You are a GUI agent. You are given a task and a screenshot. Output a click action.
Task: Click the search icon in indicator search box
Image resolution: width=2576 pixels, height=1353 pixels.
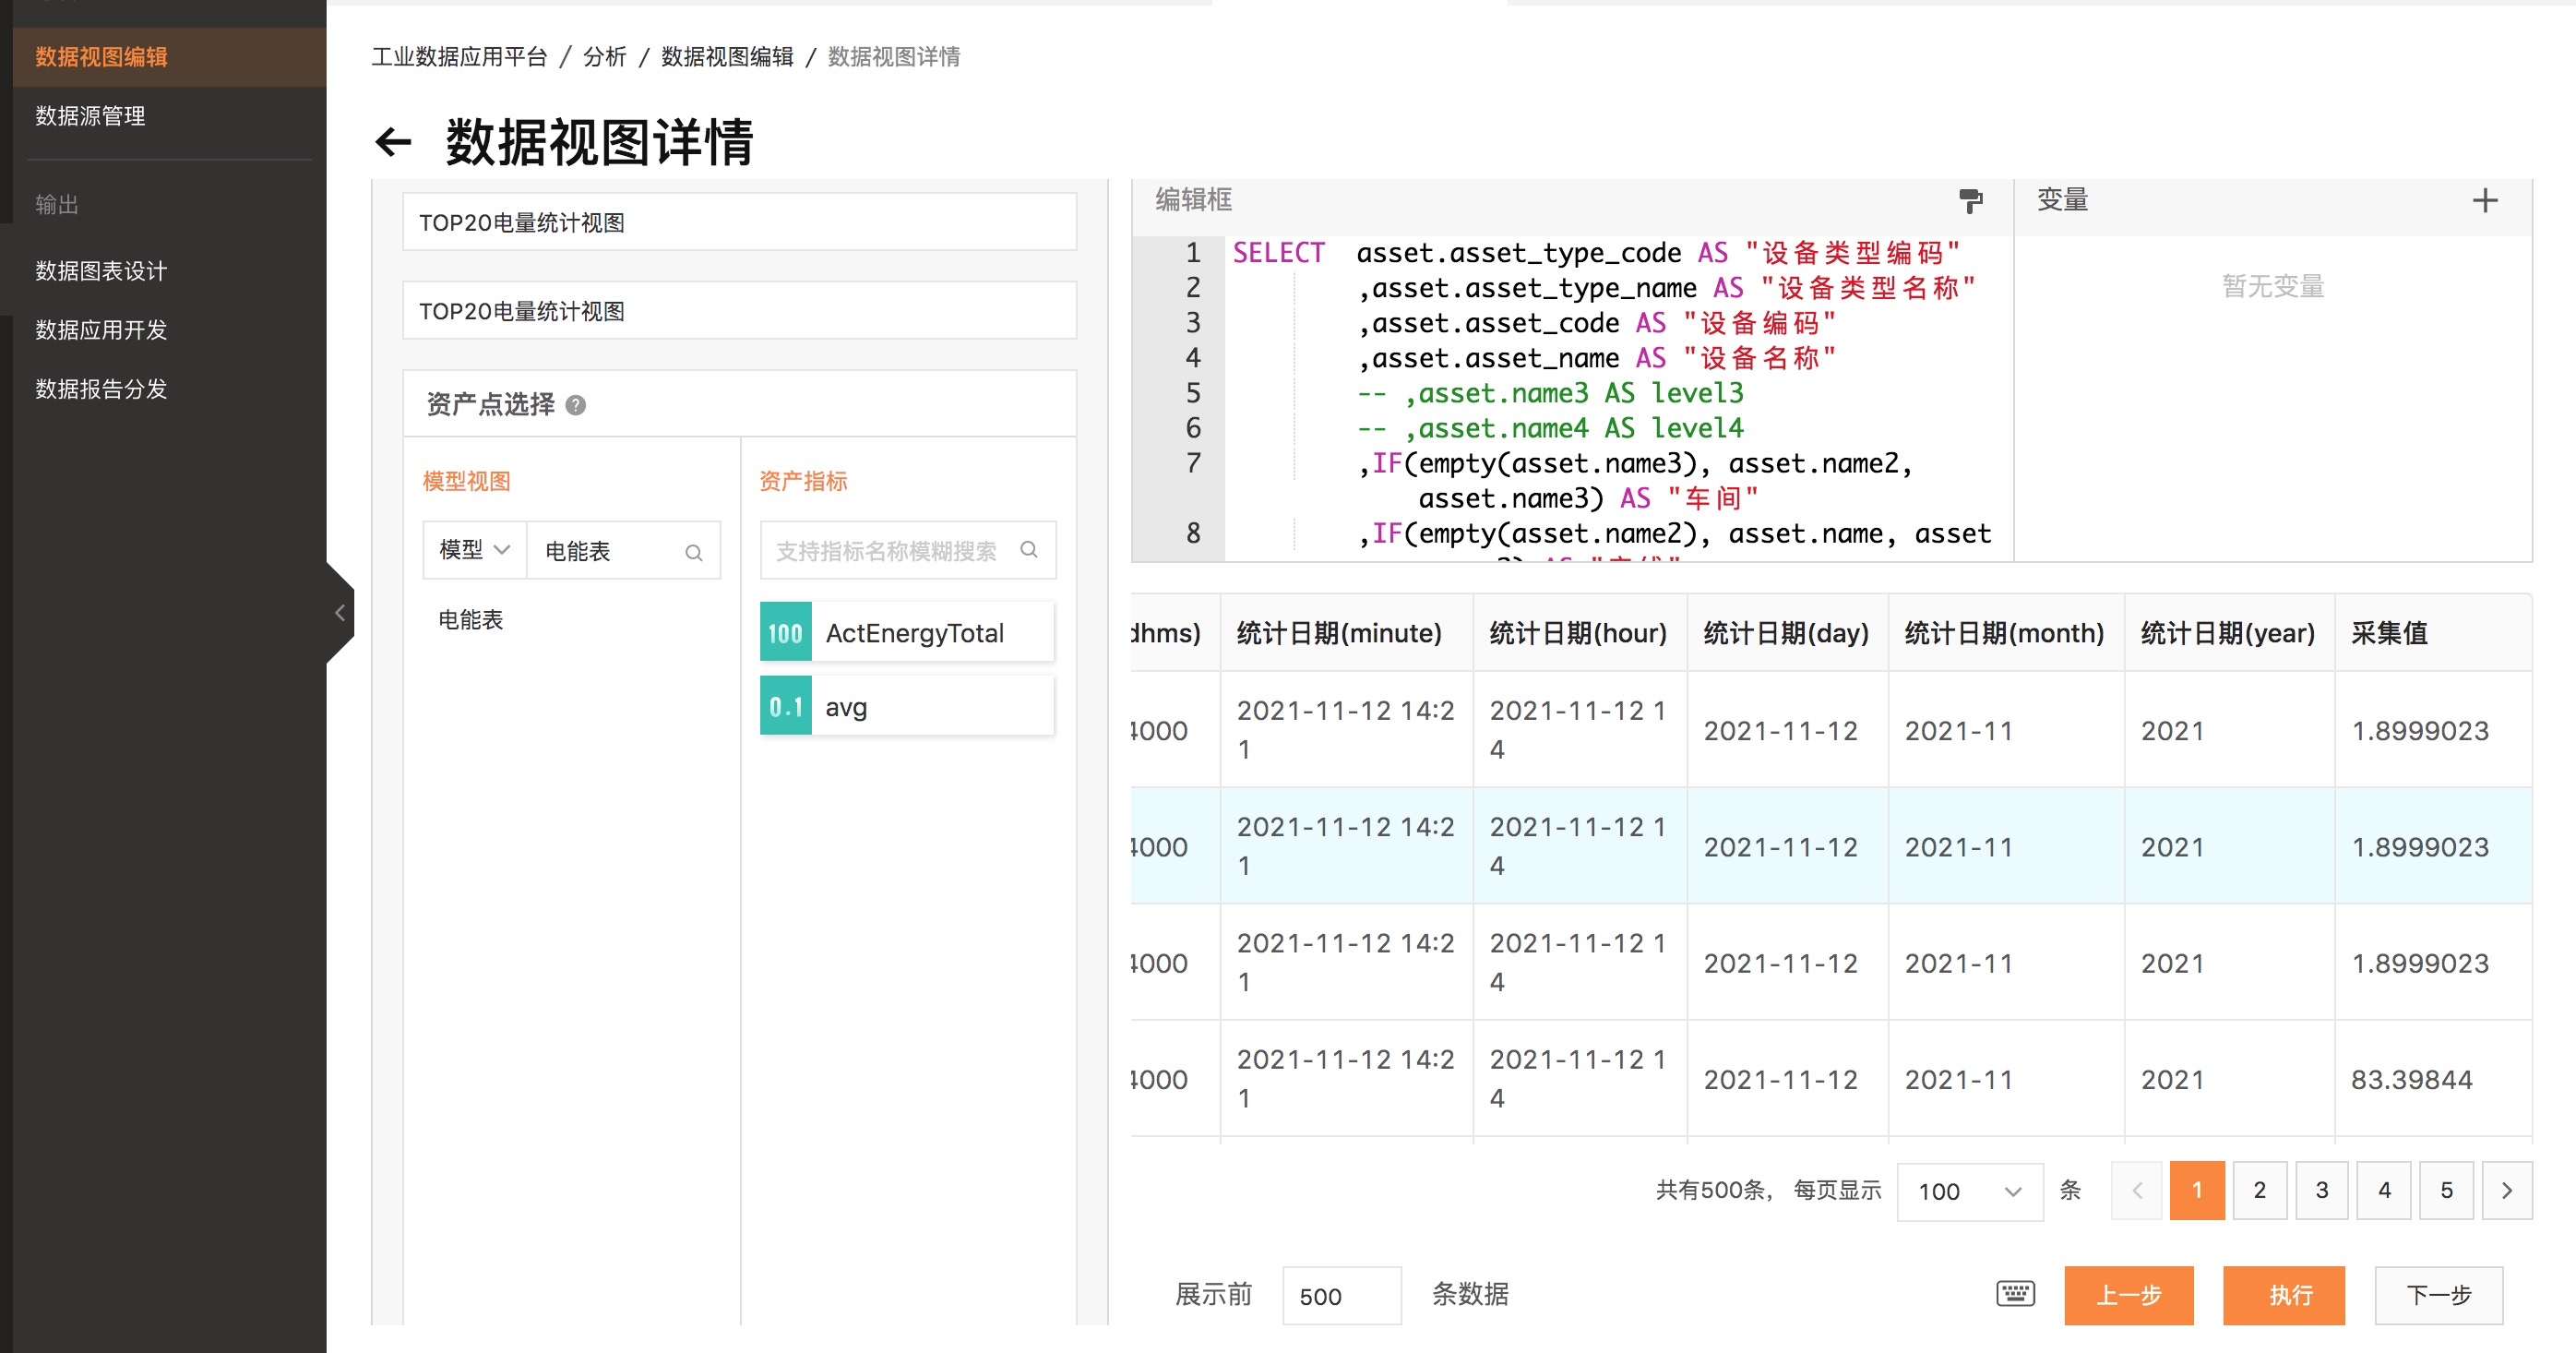[1029, 550]
